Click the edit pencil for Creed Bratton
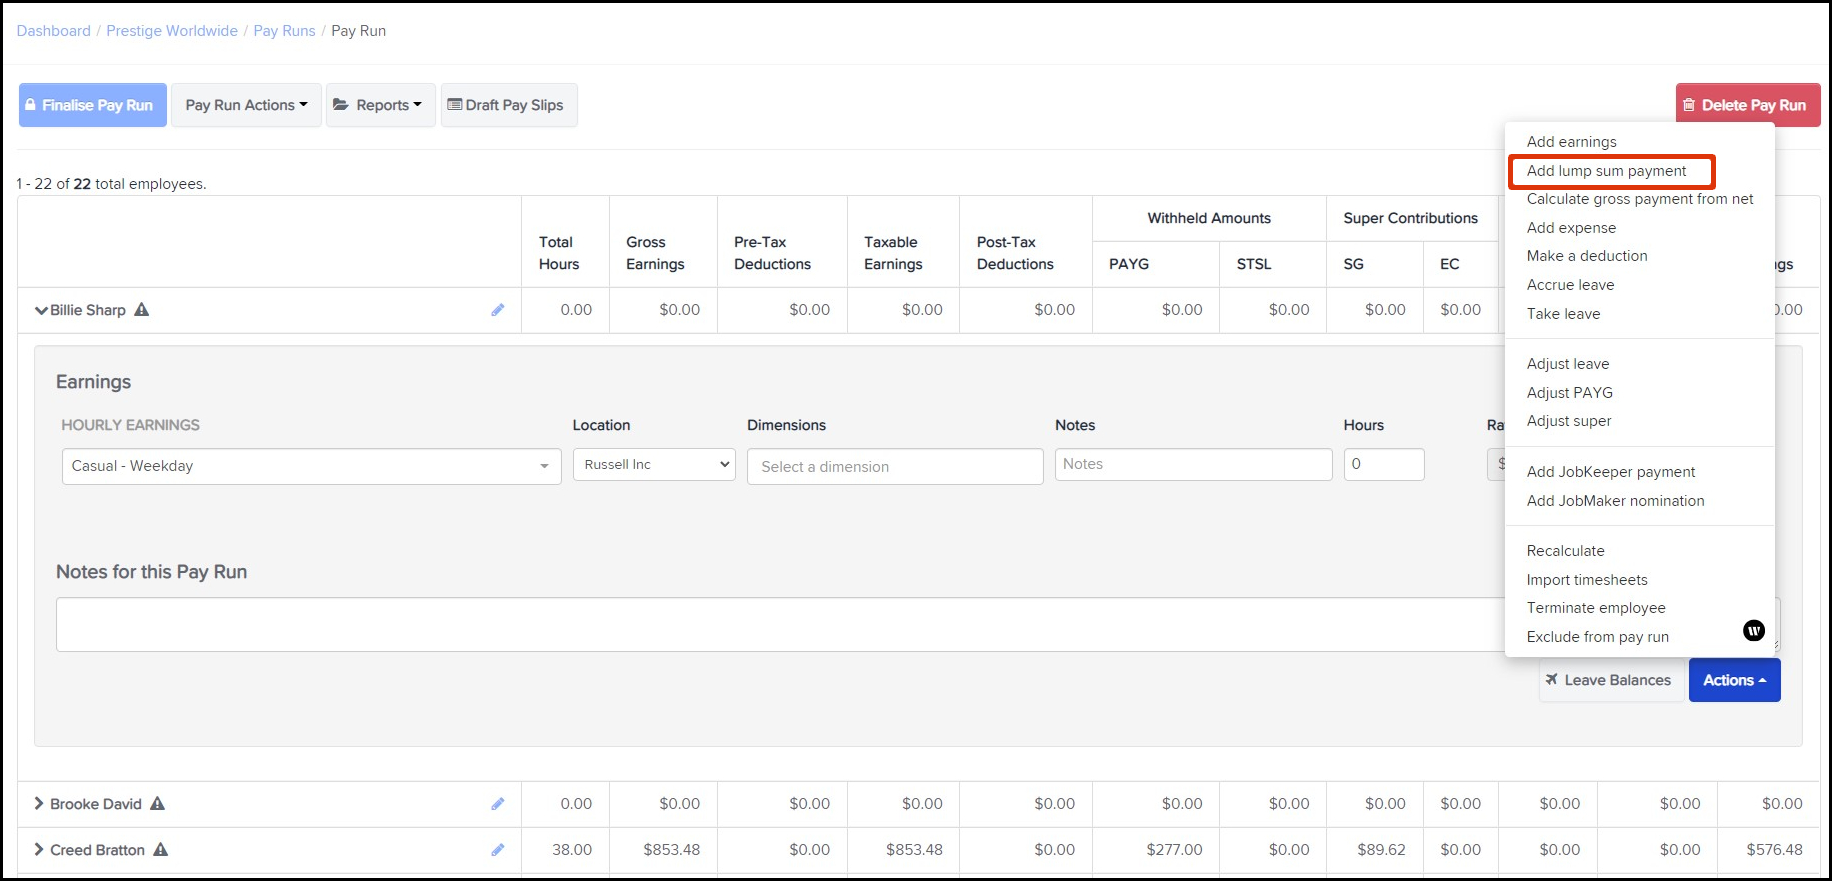 click(497, 850)
